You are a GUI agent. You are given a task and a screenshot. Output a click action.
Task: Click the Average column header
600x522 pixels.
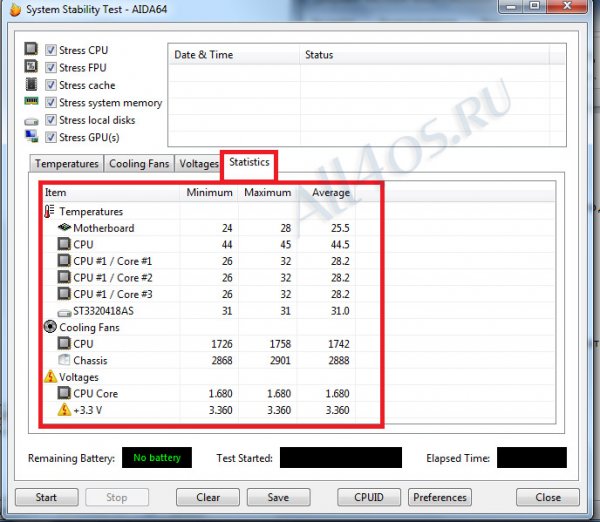tap(326, 192)
